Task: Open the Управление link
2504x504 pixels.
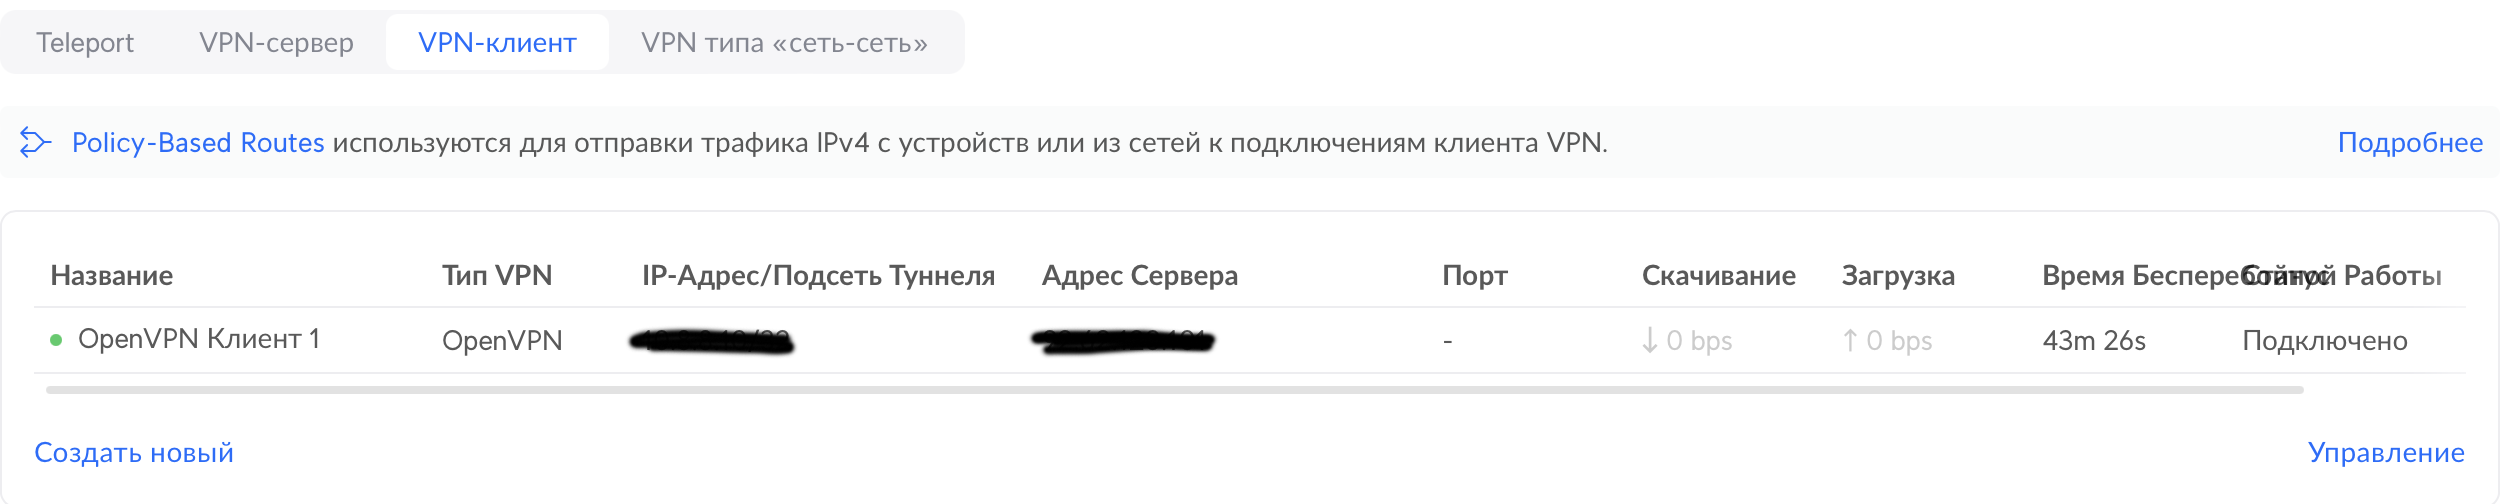Action: click(2386, 453)
